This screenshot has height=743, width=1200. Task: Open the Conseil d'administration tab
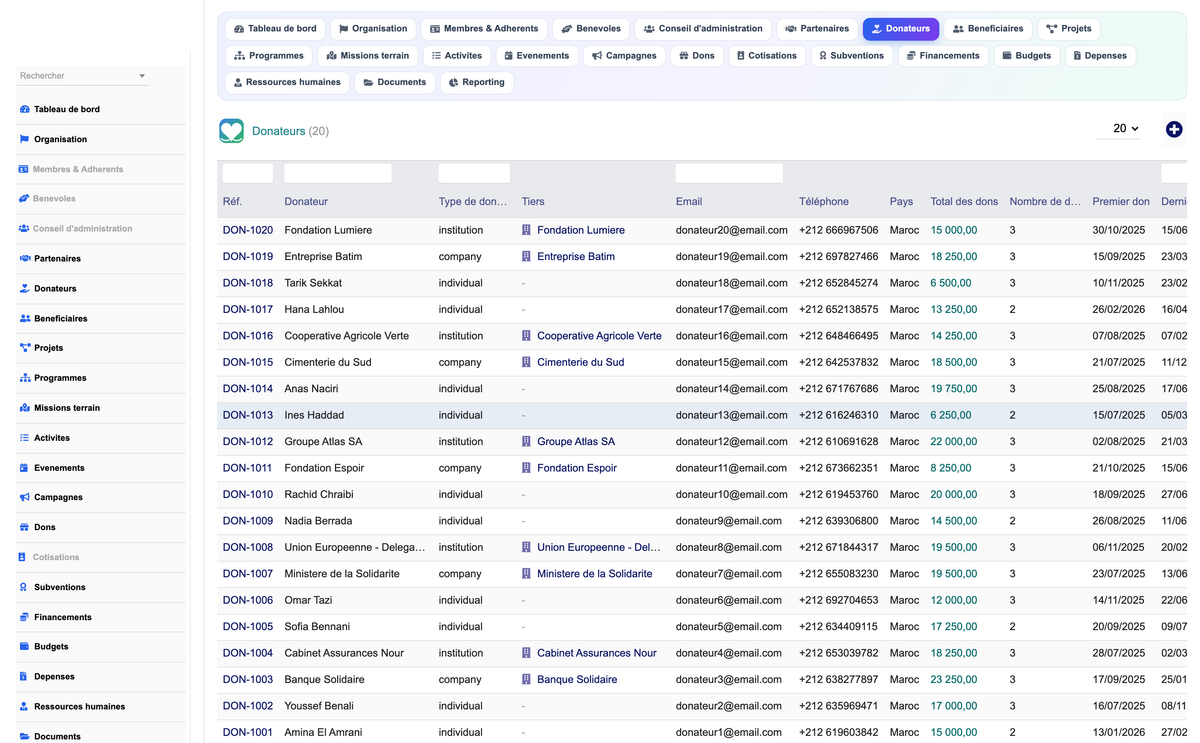[703, 29]
